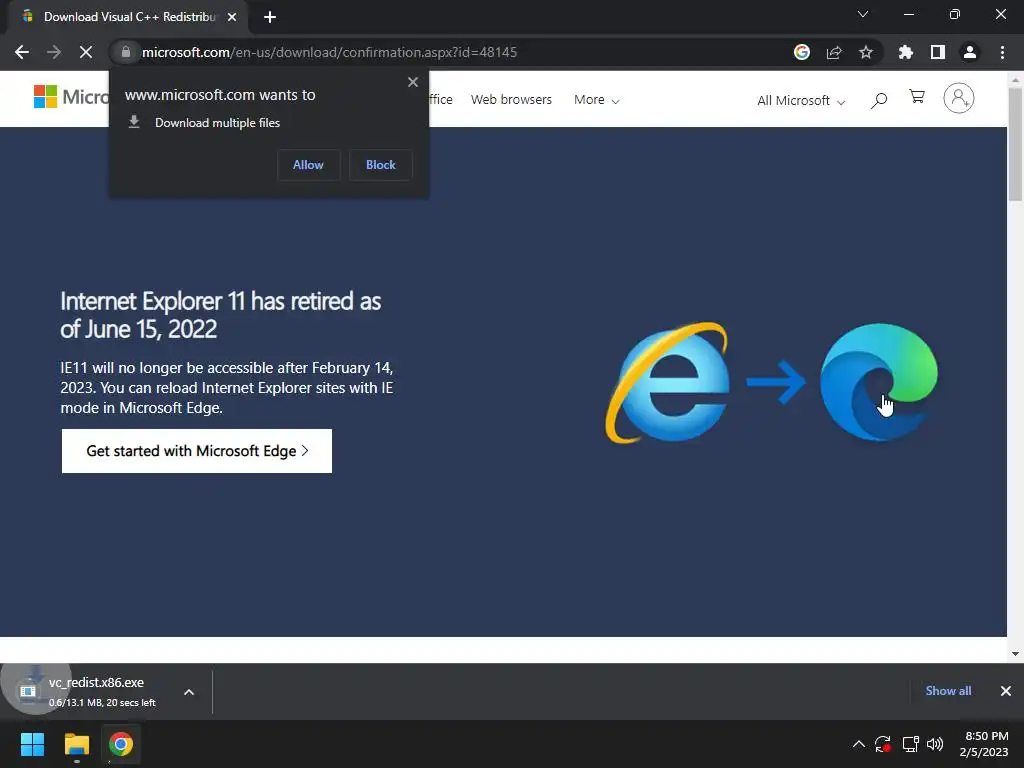Open the network tray icon

910,744
